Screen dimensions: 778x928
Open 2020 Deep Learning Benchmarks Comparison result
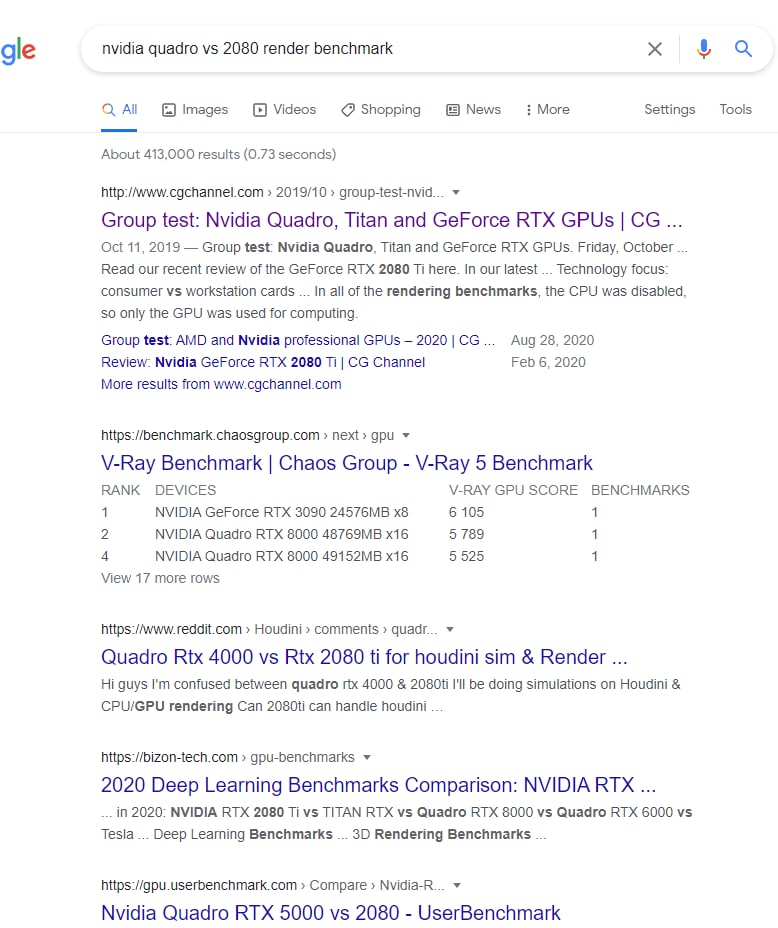click(379, 785)
